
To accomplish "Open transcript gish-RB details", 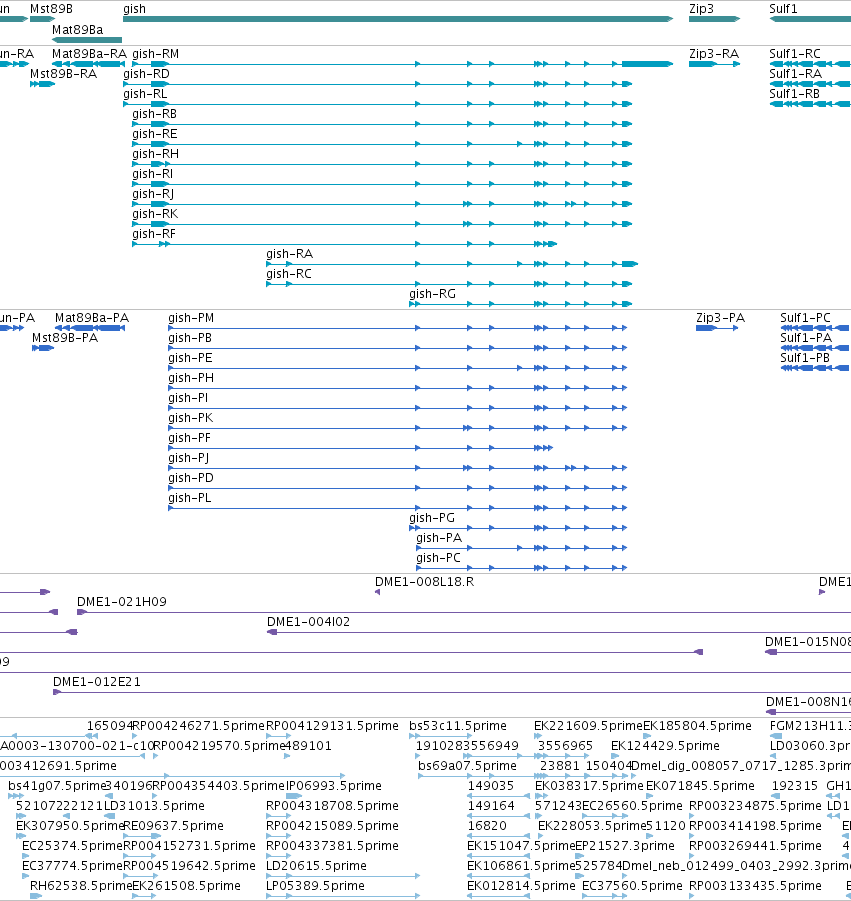I will 382,124.
